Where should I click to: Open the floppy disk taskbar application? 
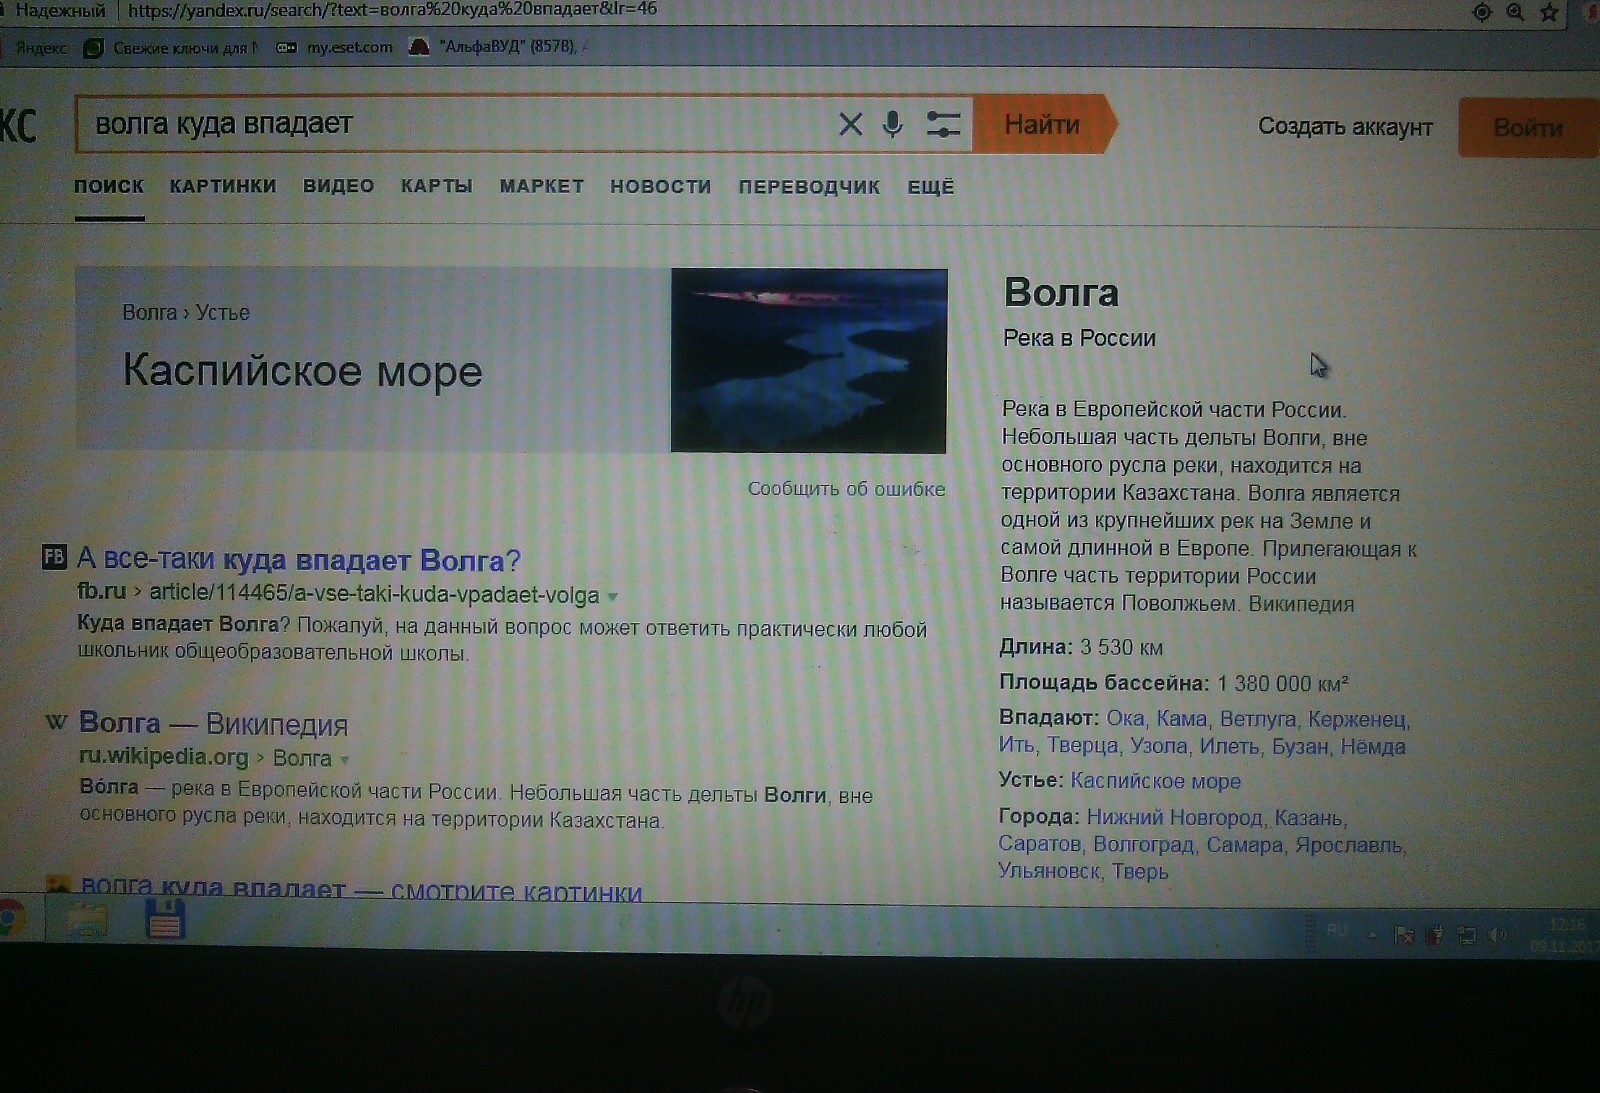tap(165, 919)
